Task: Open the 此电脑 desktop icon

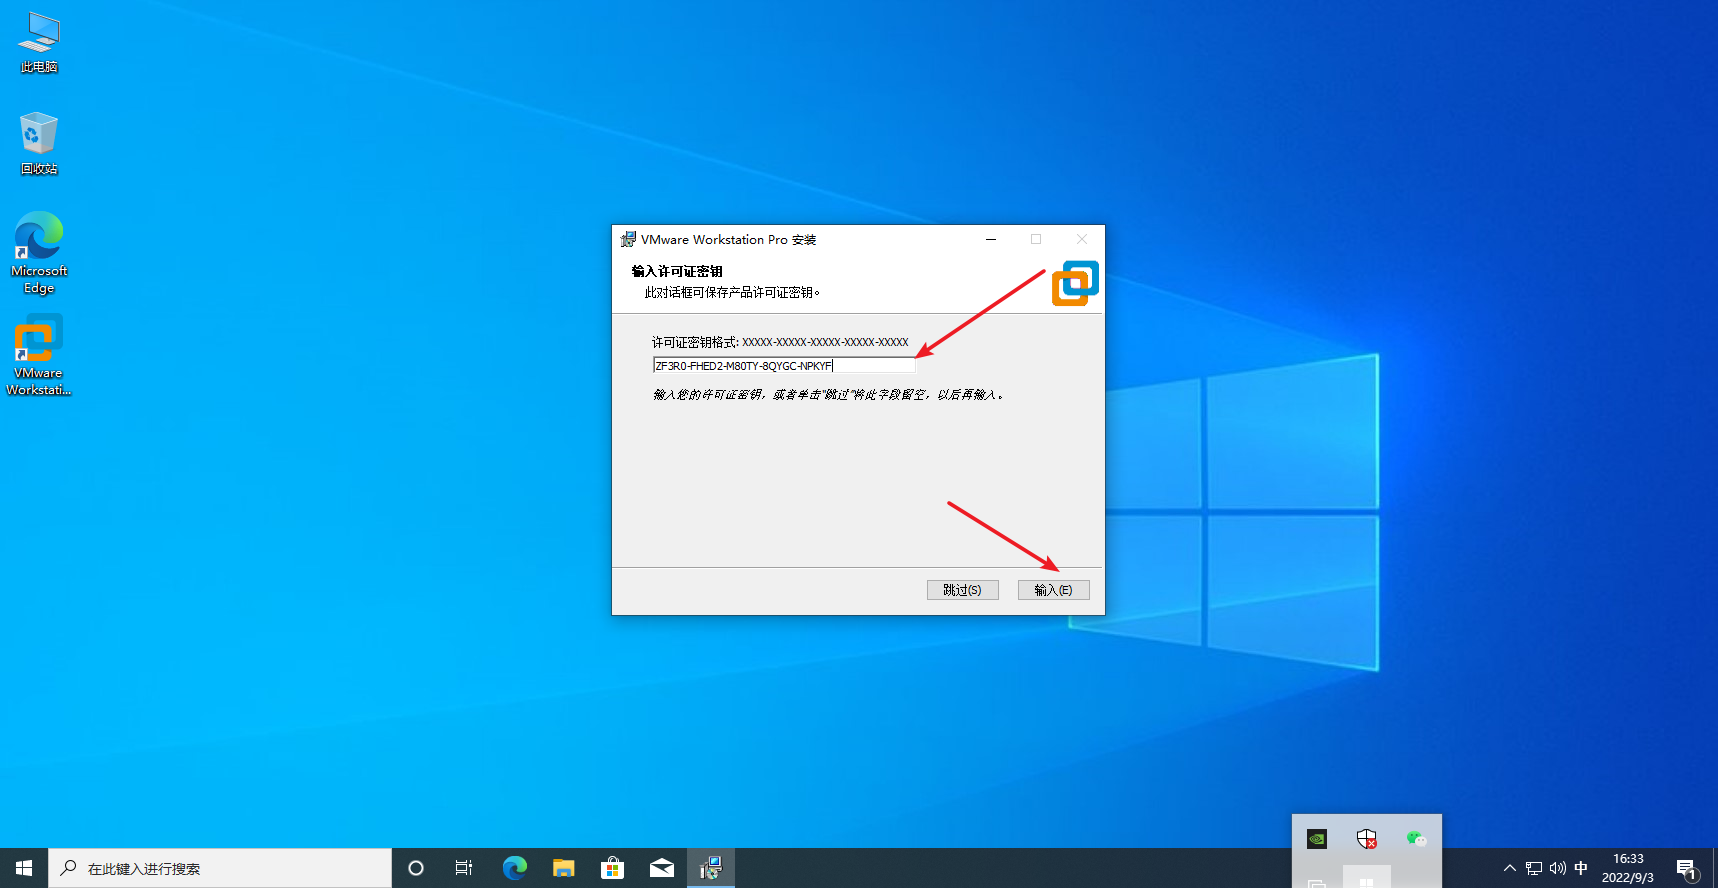Action: (39, 43)
